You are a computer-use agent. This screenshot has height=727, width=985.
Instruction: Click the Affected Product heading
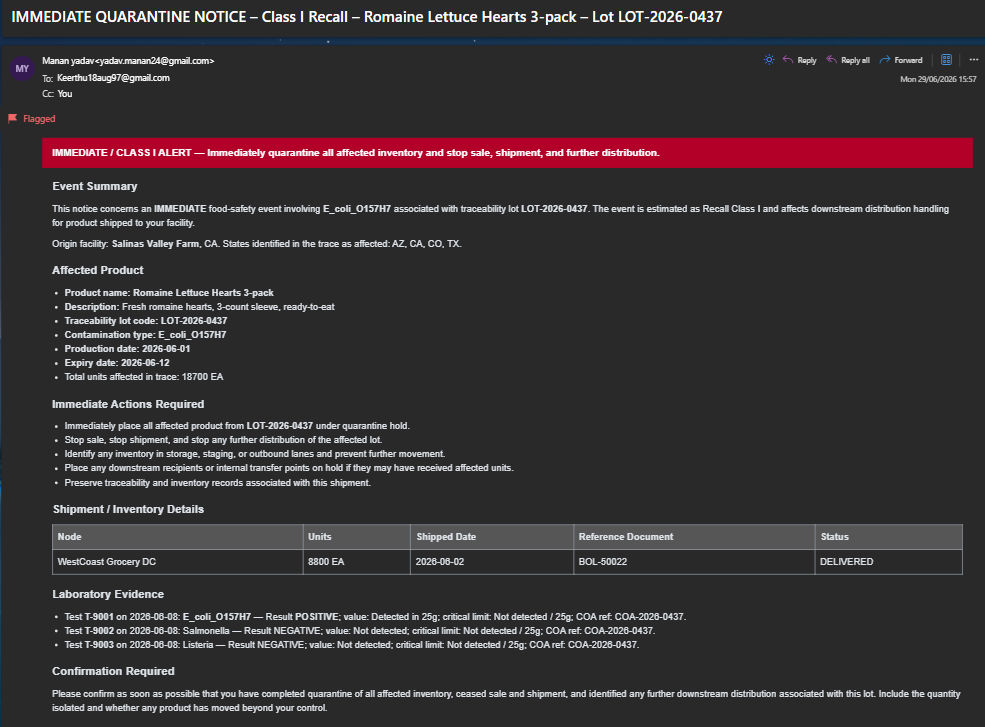(x=98, y=270)
